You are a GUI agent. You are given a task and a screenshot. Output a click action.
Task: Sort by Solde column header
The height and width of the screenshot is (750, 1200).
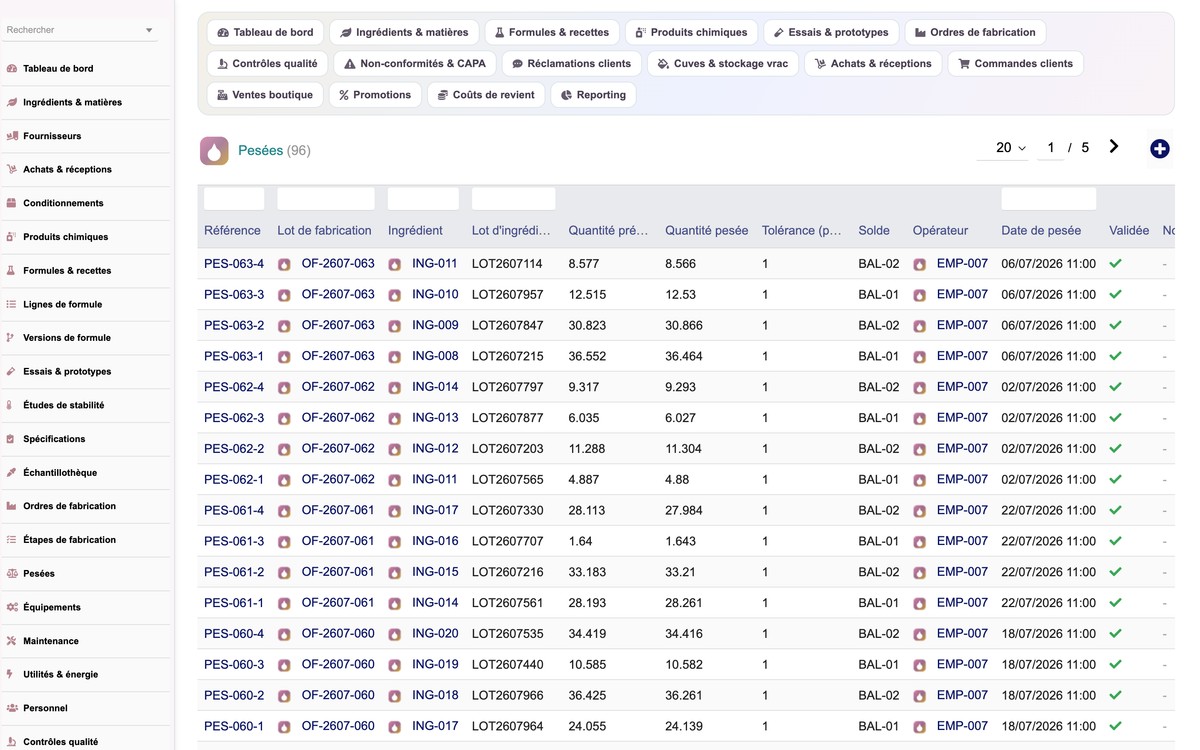click(x=874, y=231)
